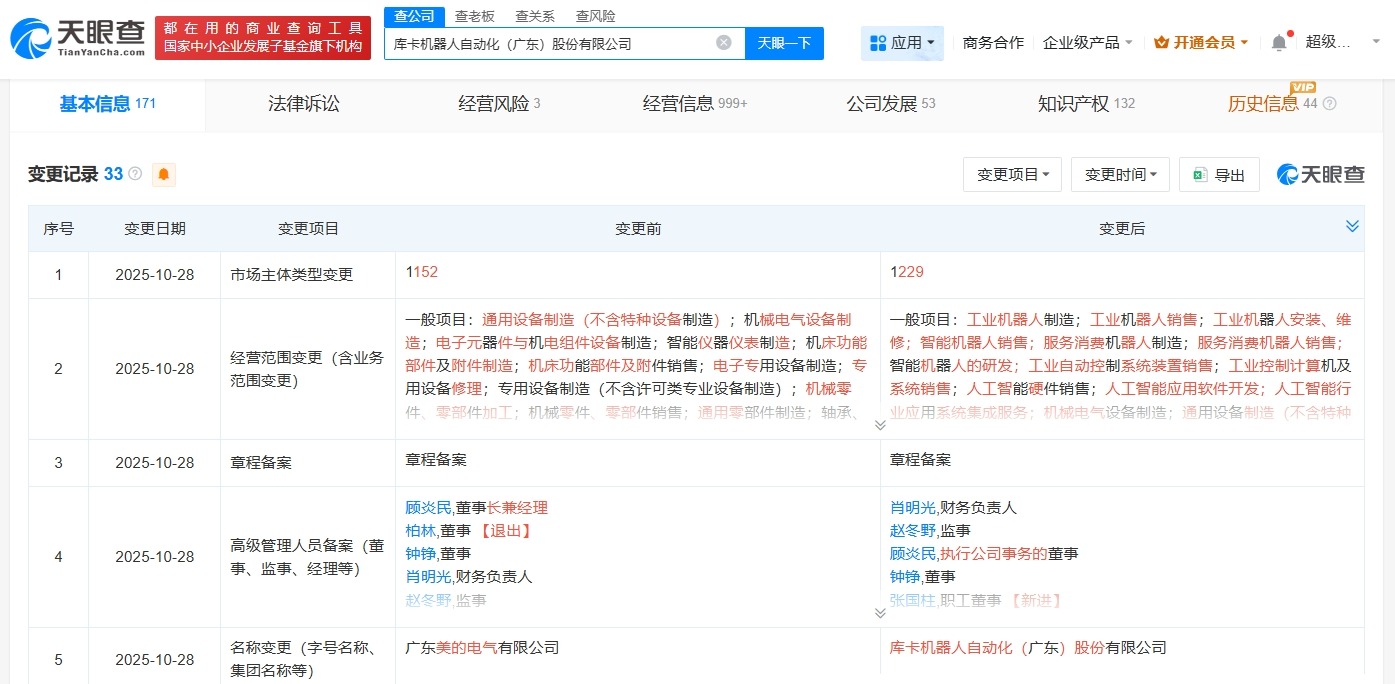
Task: Open 顾炎民 person profile link
Action: pyautogui.click(x=426, y=507)
